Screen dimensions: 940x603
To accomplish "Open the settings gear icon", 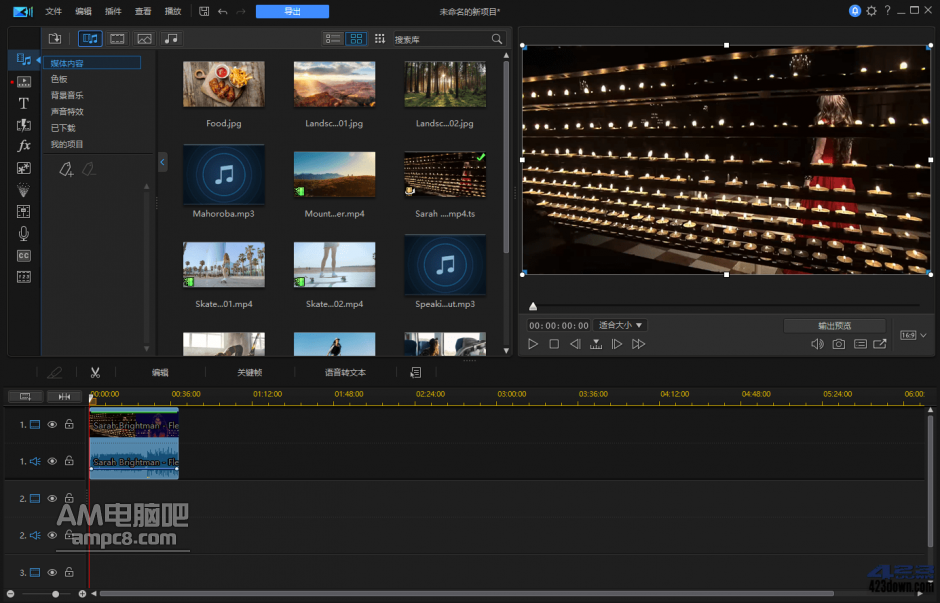I will [x=871, y=11].
